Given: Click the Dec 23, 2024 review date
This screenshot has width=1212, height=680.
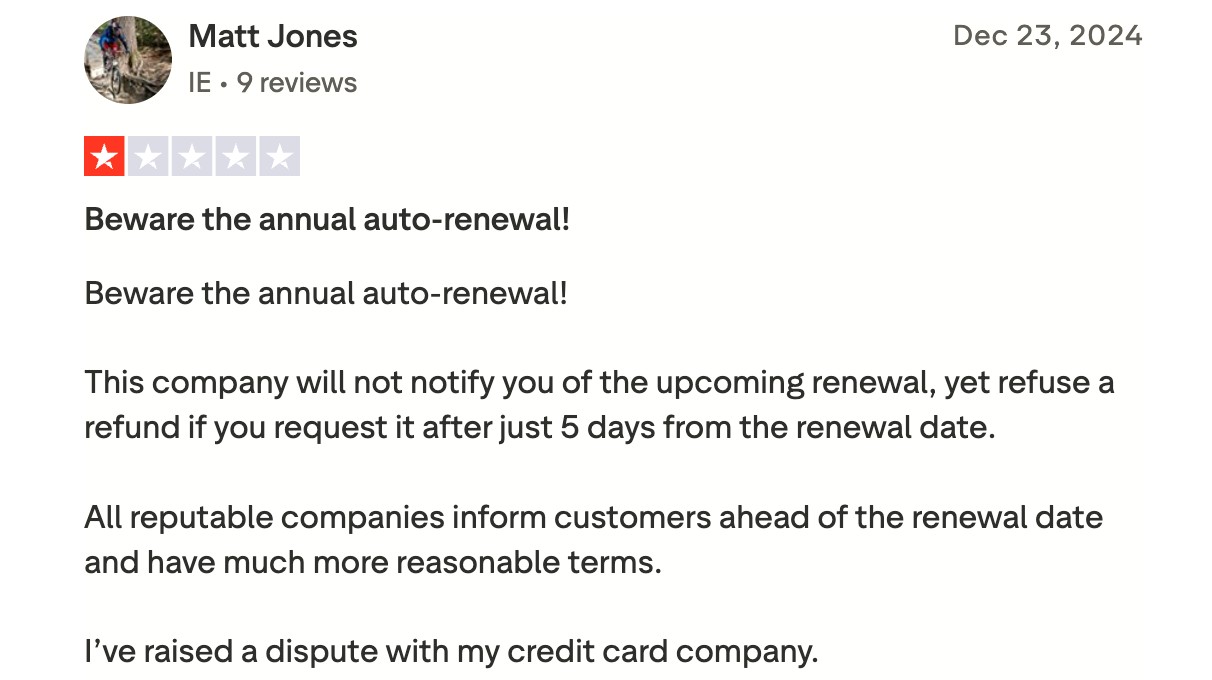Looking at the screenshot, I should pyautogui.click(x=1048, y=36).
